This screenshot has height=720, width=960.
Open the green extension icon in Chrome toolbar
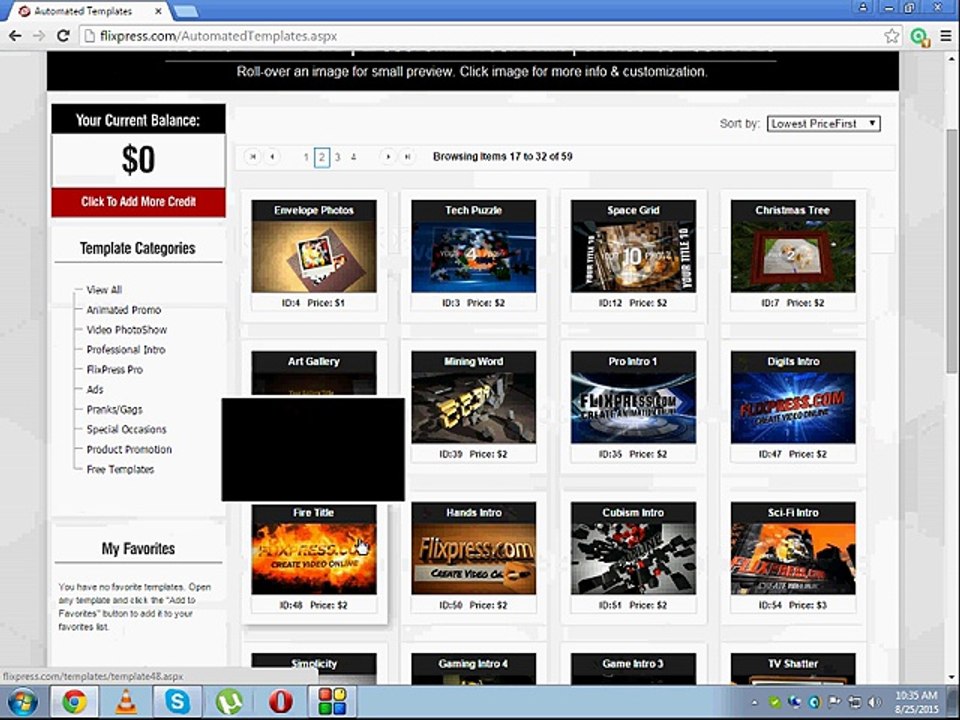click(x=919, y=37)
